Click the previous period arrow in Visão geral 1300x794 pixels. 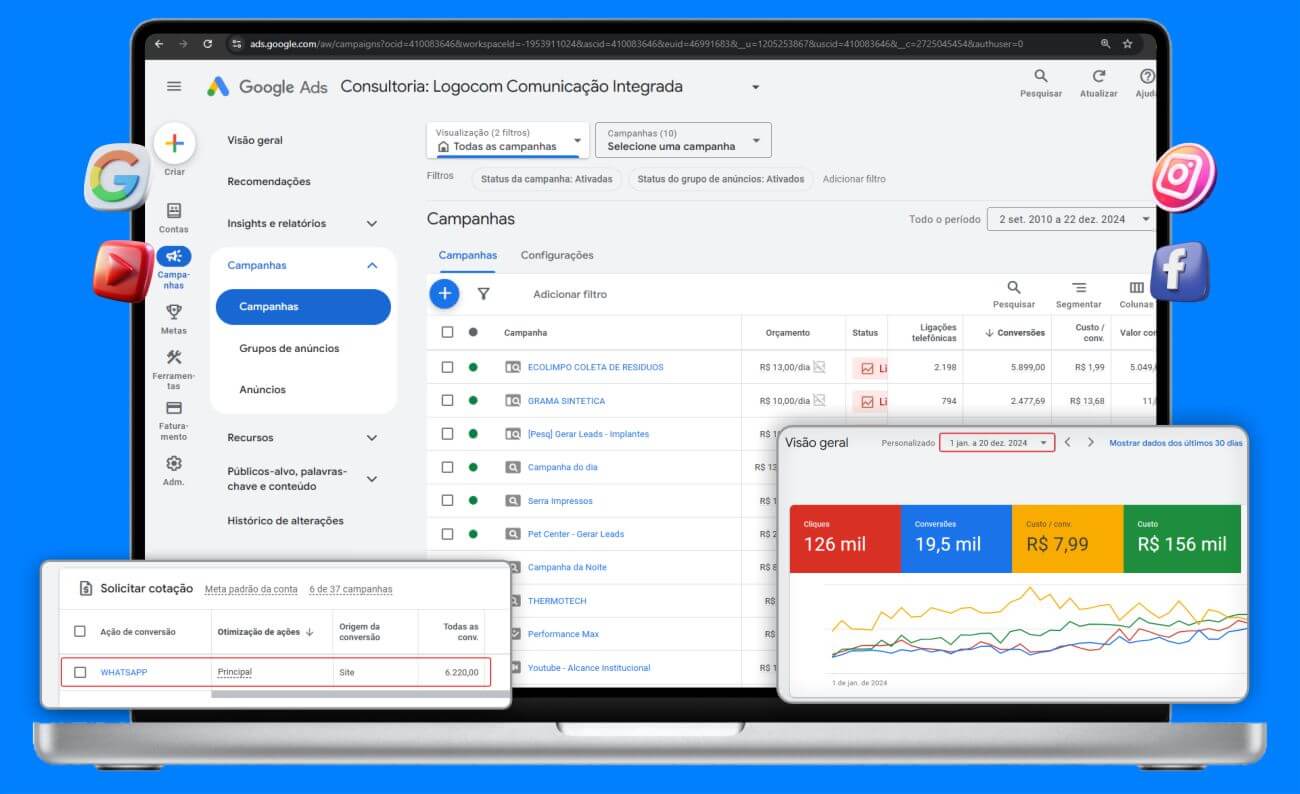(1068, 442)
